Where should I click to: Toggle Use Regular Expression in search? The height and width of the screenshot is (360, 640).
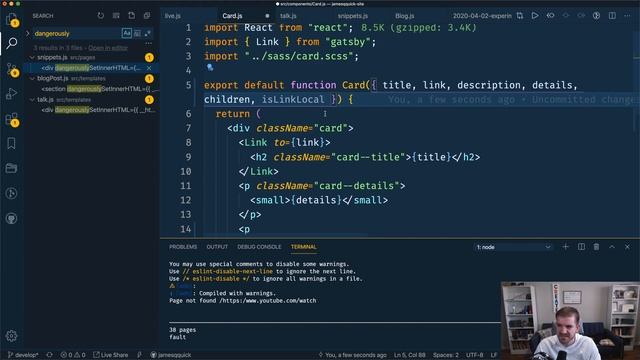pos(147,33)
